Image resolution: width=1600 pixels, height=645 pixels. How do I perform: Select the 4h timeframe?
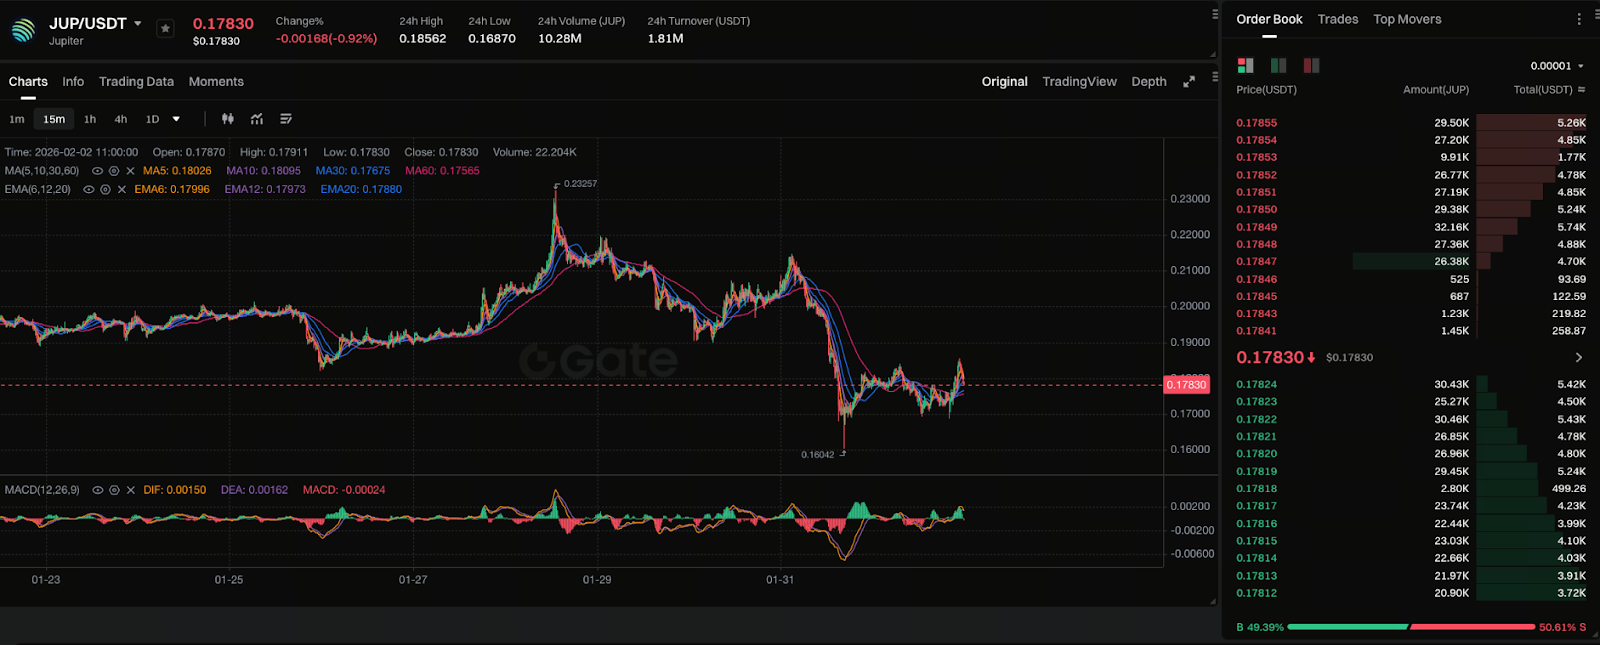click(x=121, y=119)
